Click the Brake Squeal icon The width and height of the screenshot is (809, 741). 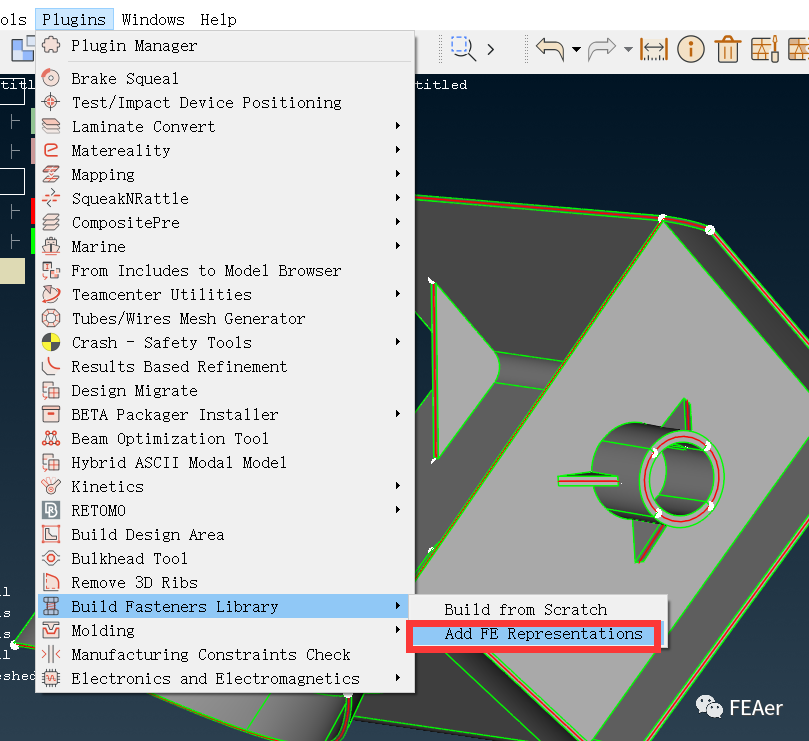pos(51,78)
